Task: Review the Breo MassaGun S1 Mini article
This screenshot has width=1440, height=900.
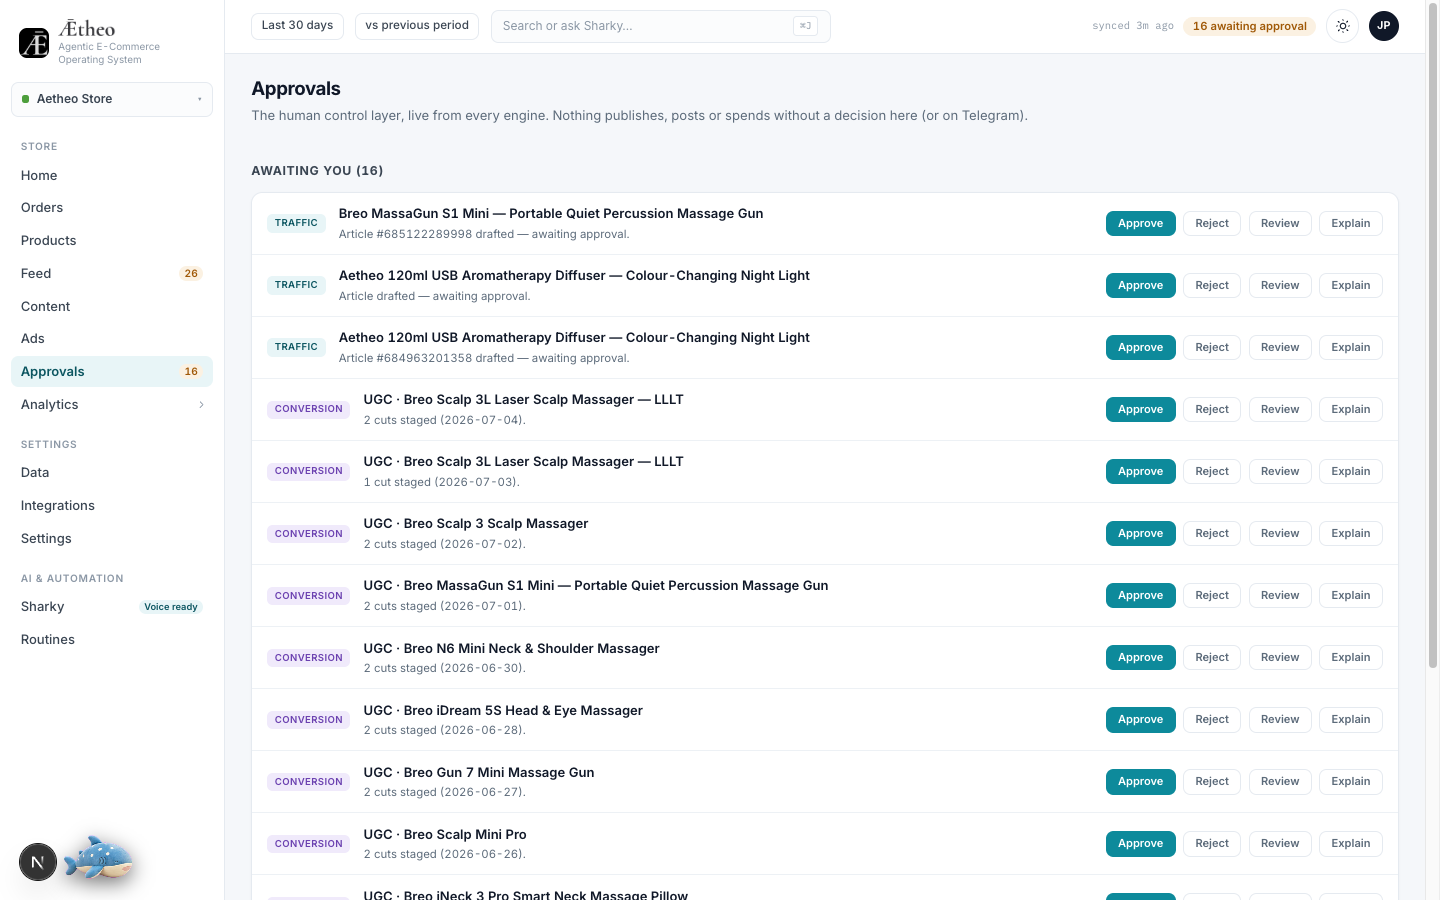Action: (x=1280, y=224)
